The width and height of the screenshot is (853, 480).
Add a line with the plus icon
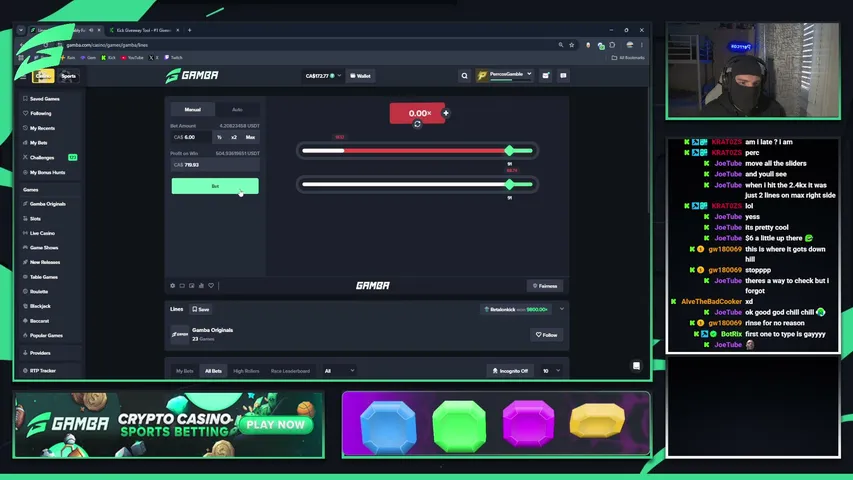tap(446, 113)
